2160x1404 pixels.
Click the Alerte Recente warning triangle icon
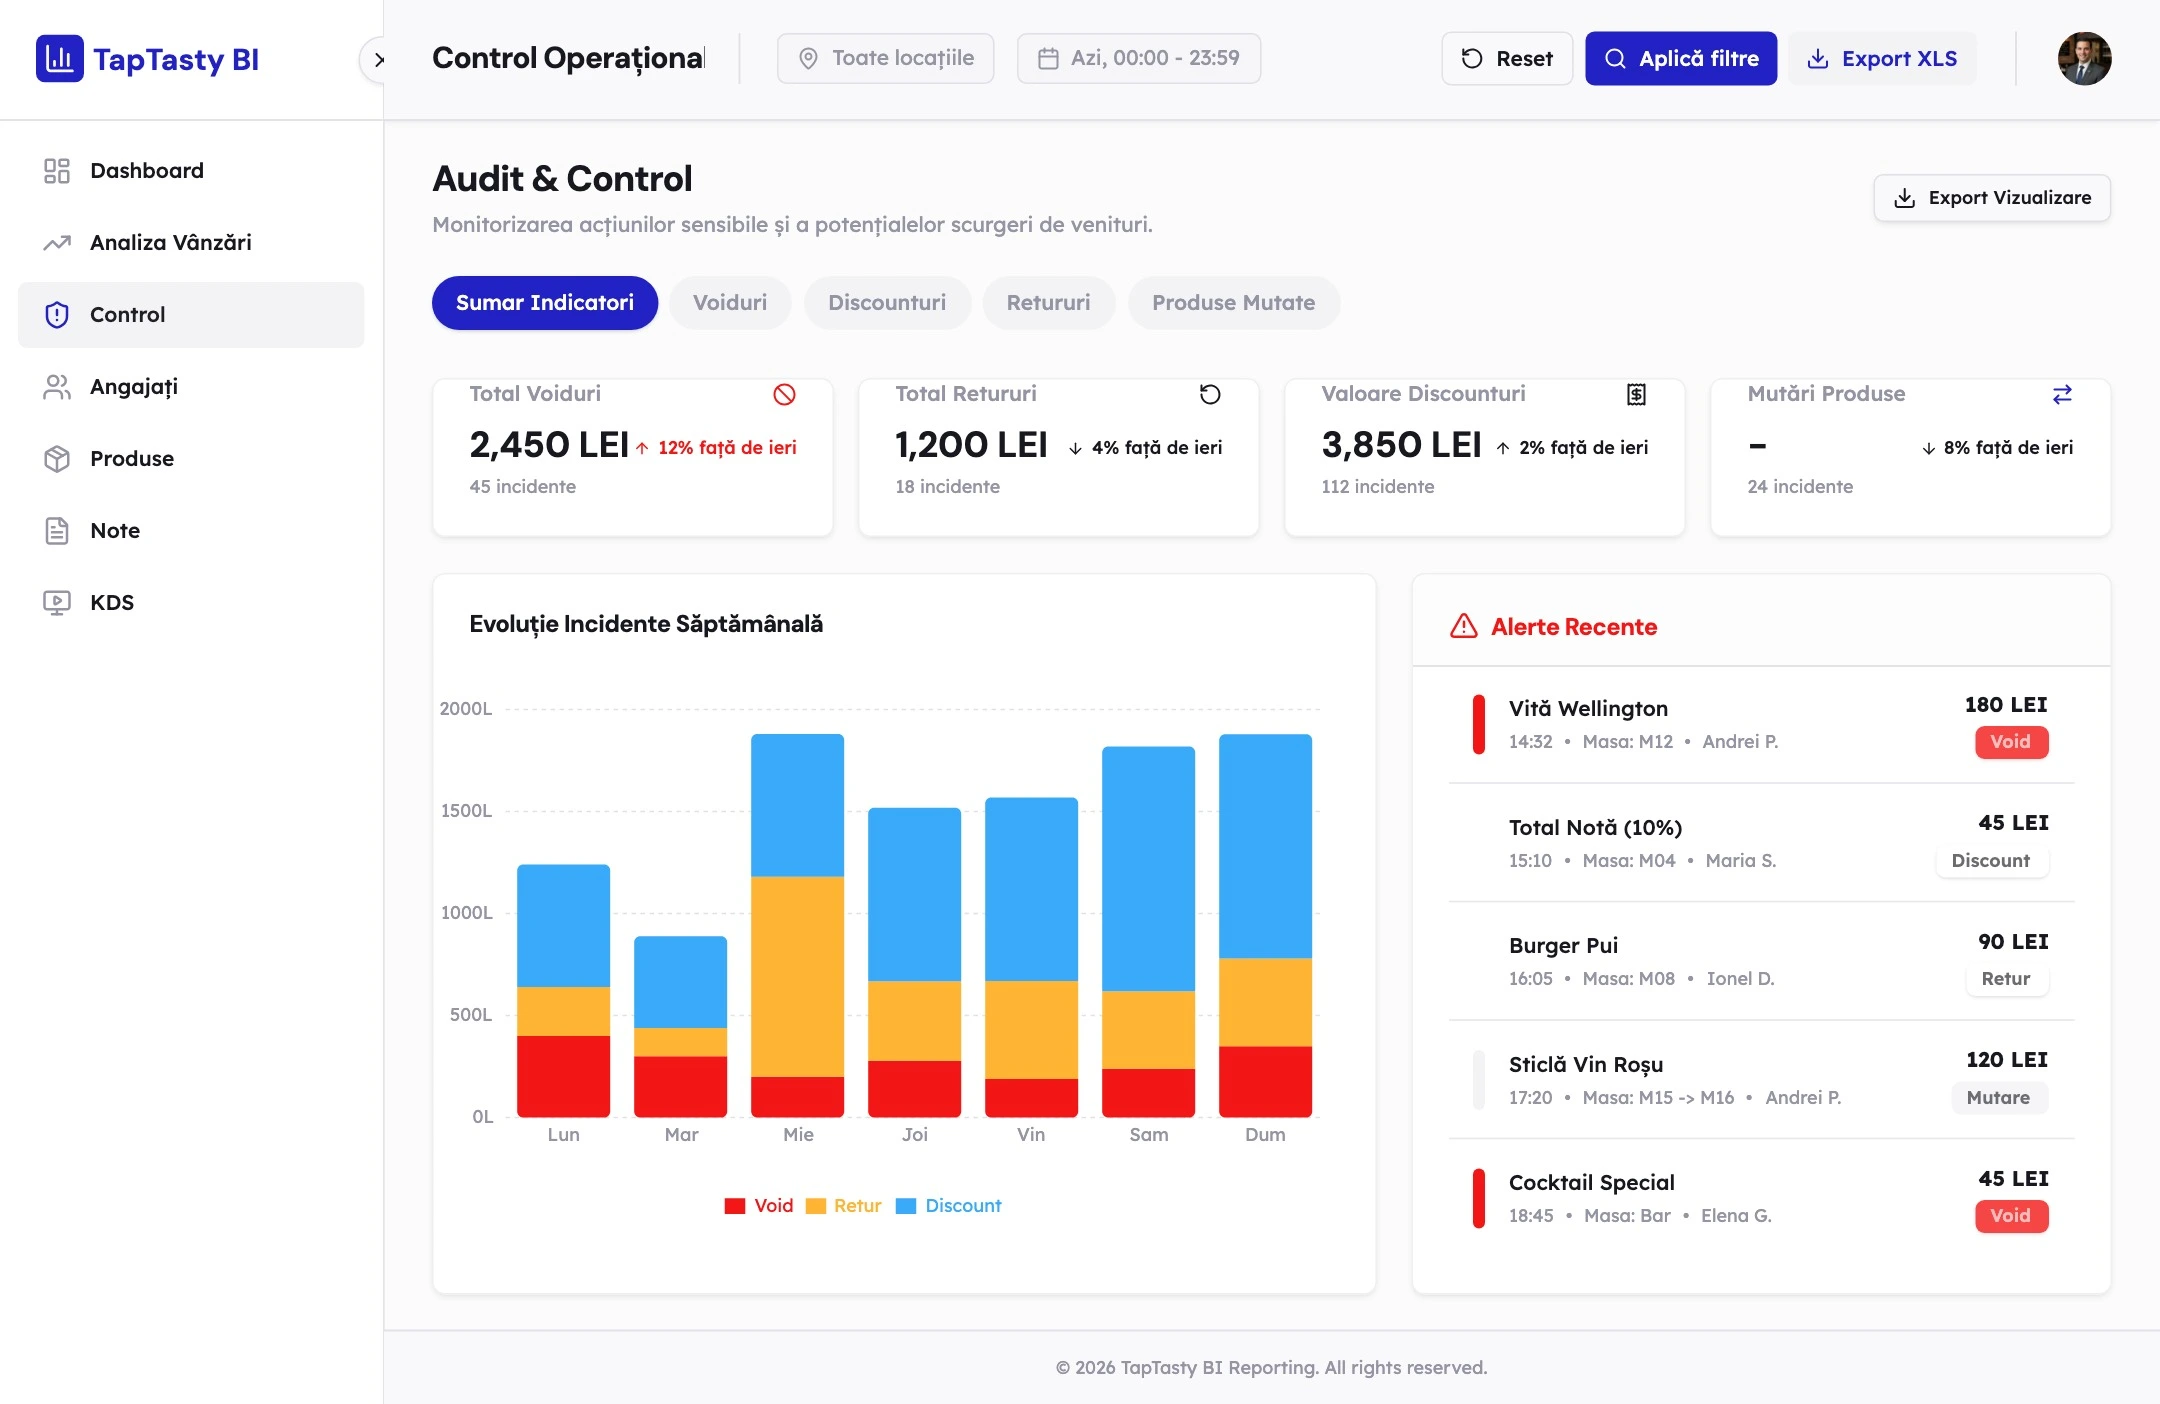point(1464,626)
